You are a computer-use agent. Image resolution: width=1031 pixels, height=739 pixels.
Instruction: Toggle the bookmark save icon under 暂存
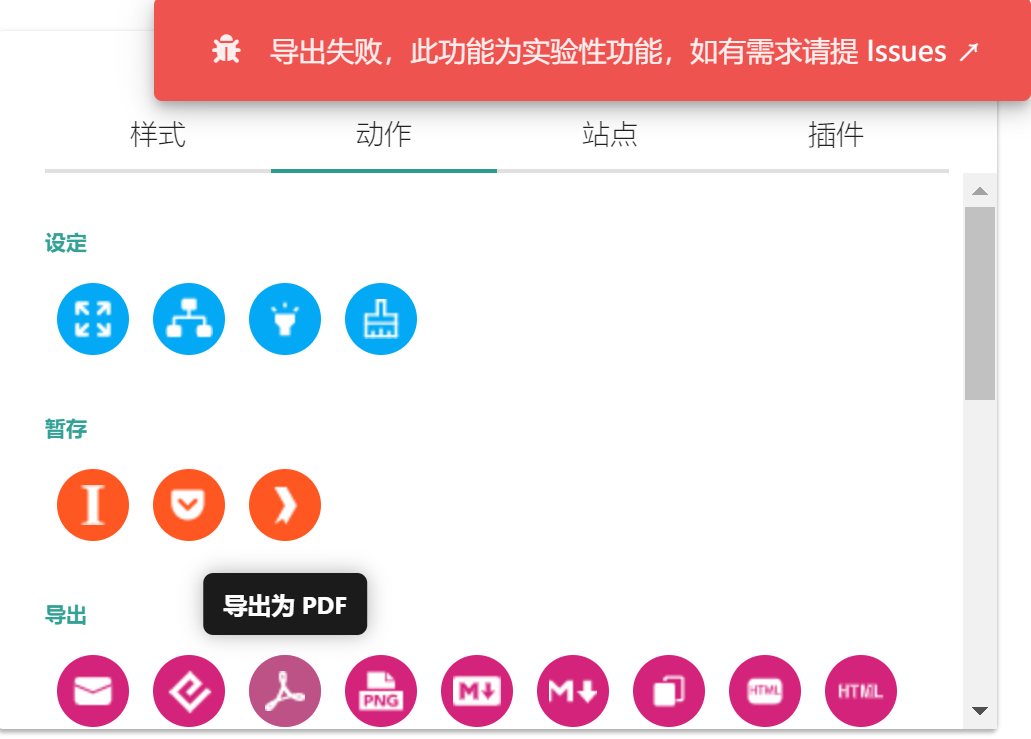285,505
